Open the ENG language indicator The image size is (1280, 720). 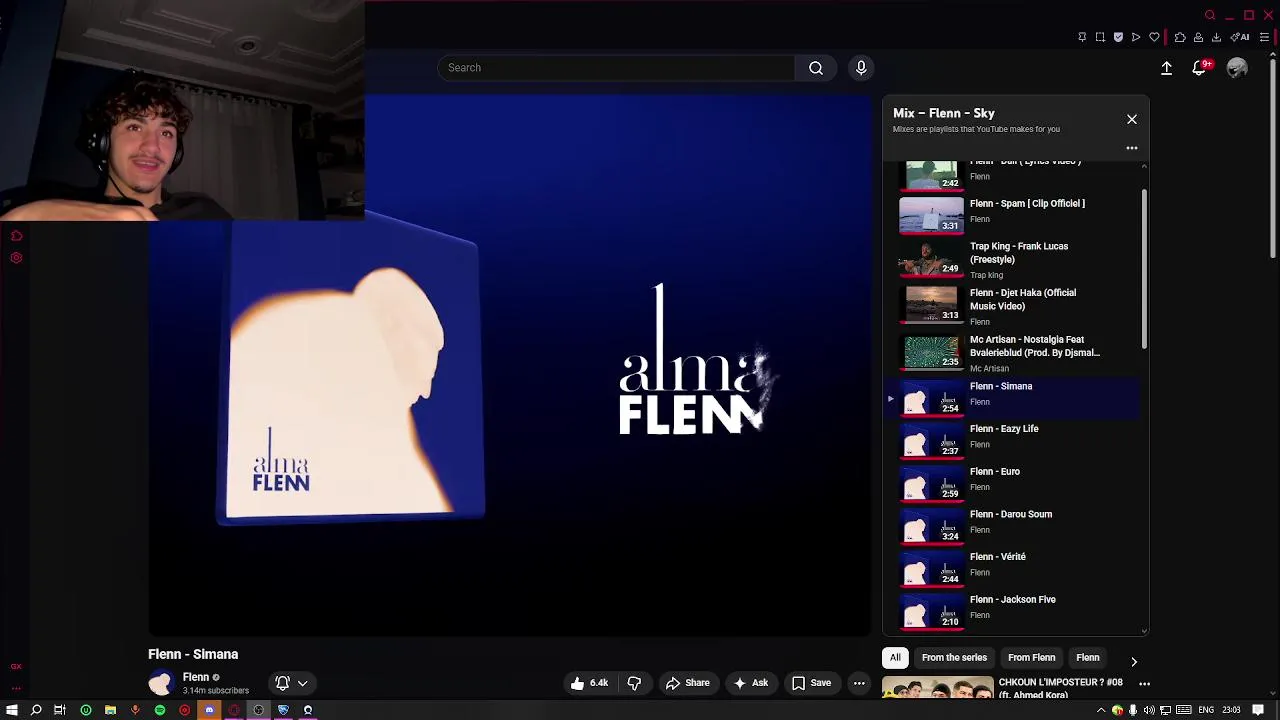pyautogui.click(x=1206, y=710)
